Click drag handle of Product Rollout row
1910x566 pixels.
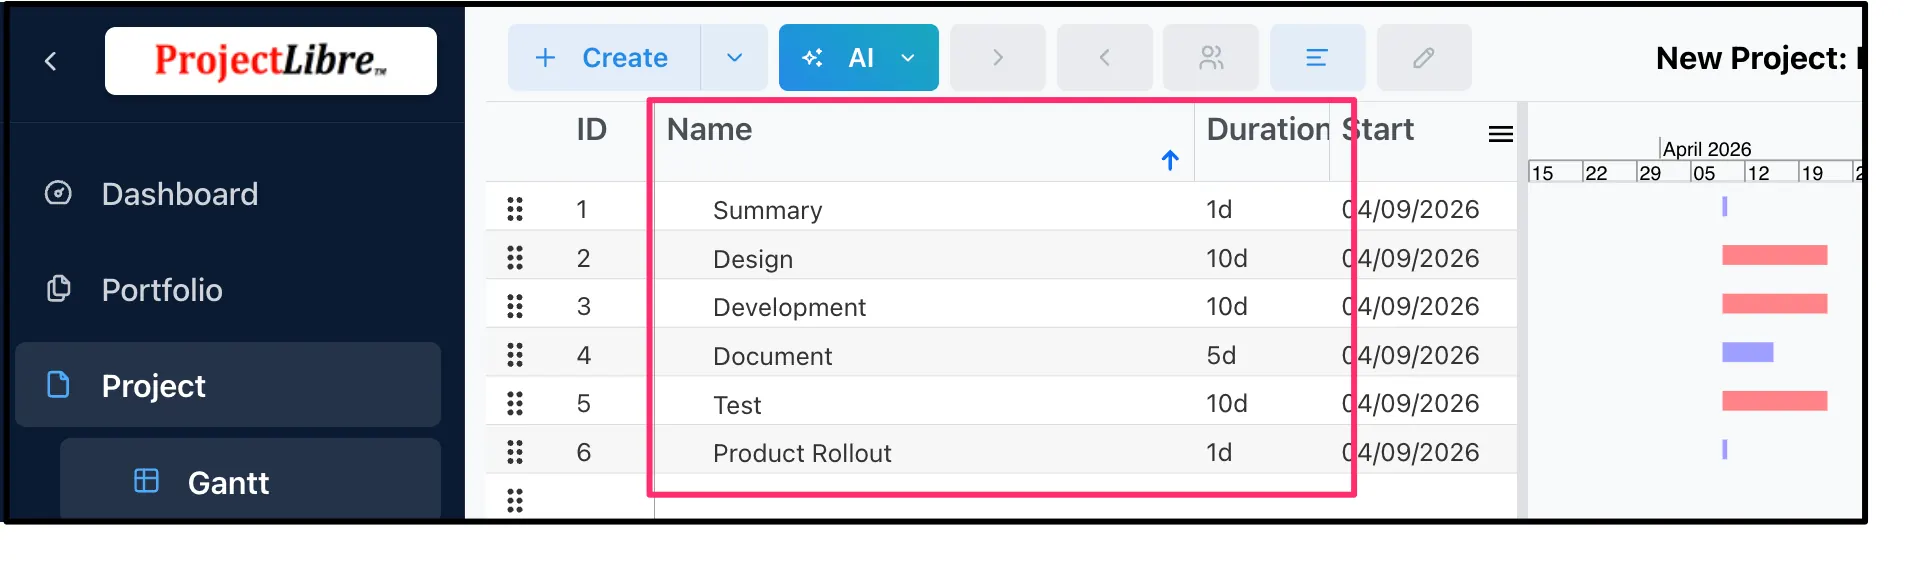point(515,452)
